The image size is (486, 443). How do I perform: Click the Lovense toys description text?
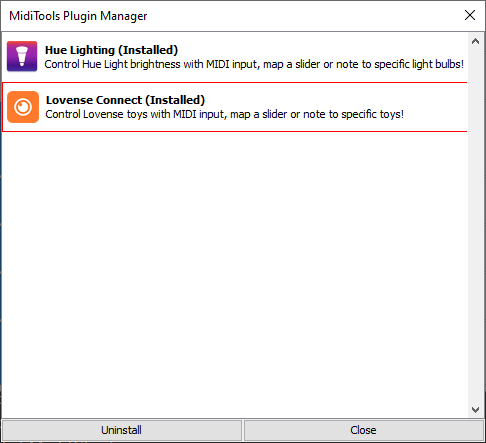click(225, 114)
